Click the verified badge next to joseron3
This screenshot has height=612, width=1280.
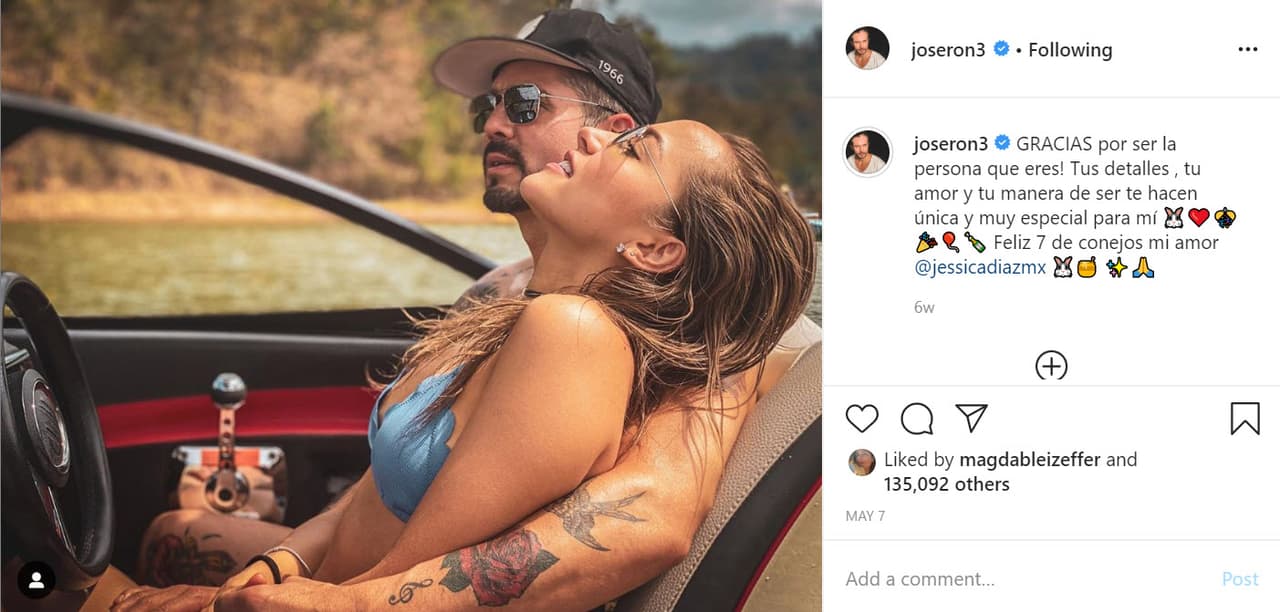pyautogui.click(x=1000, y=47)
